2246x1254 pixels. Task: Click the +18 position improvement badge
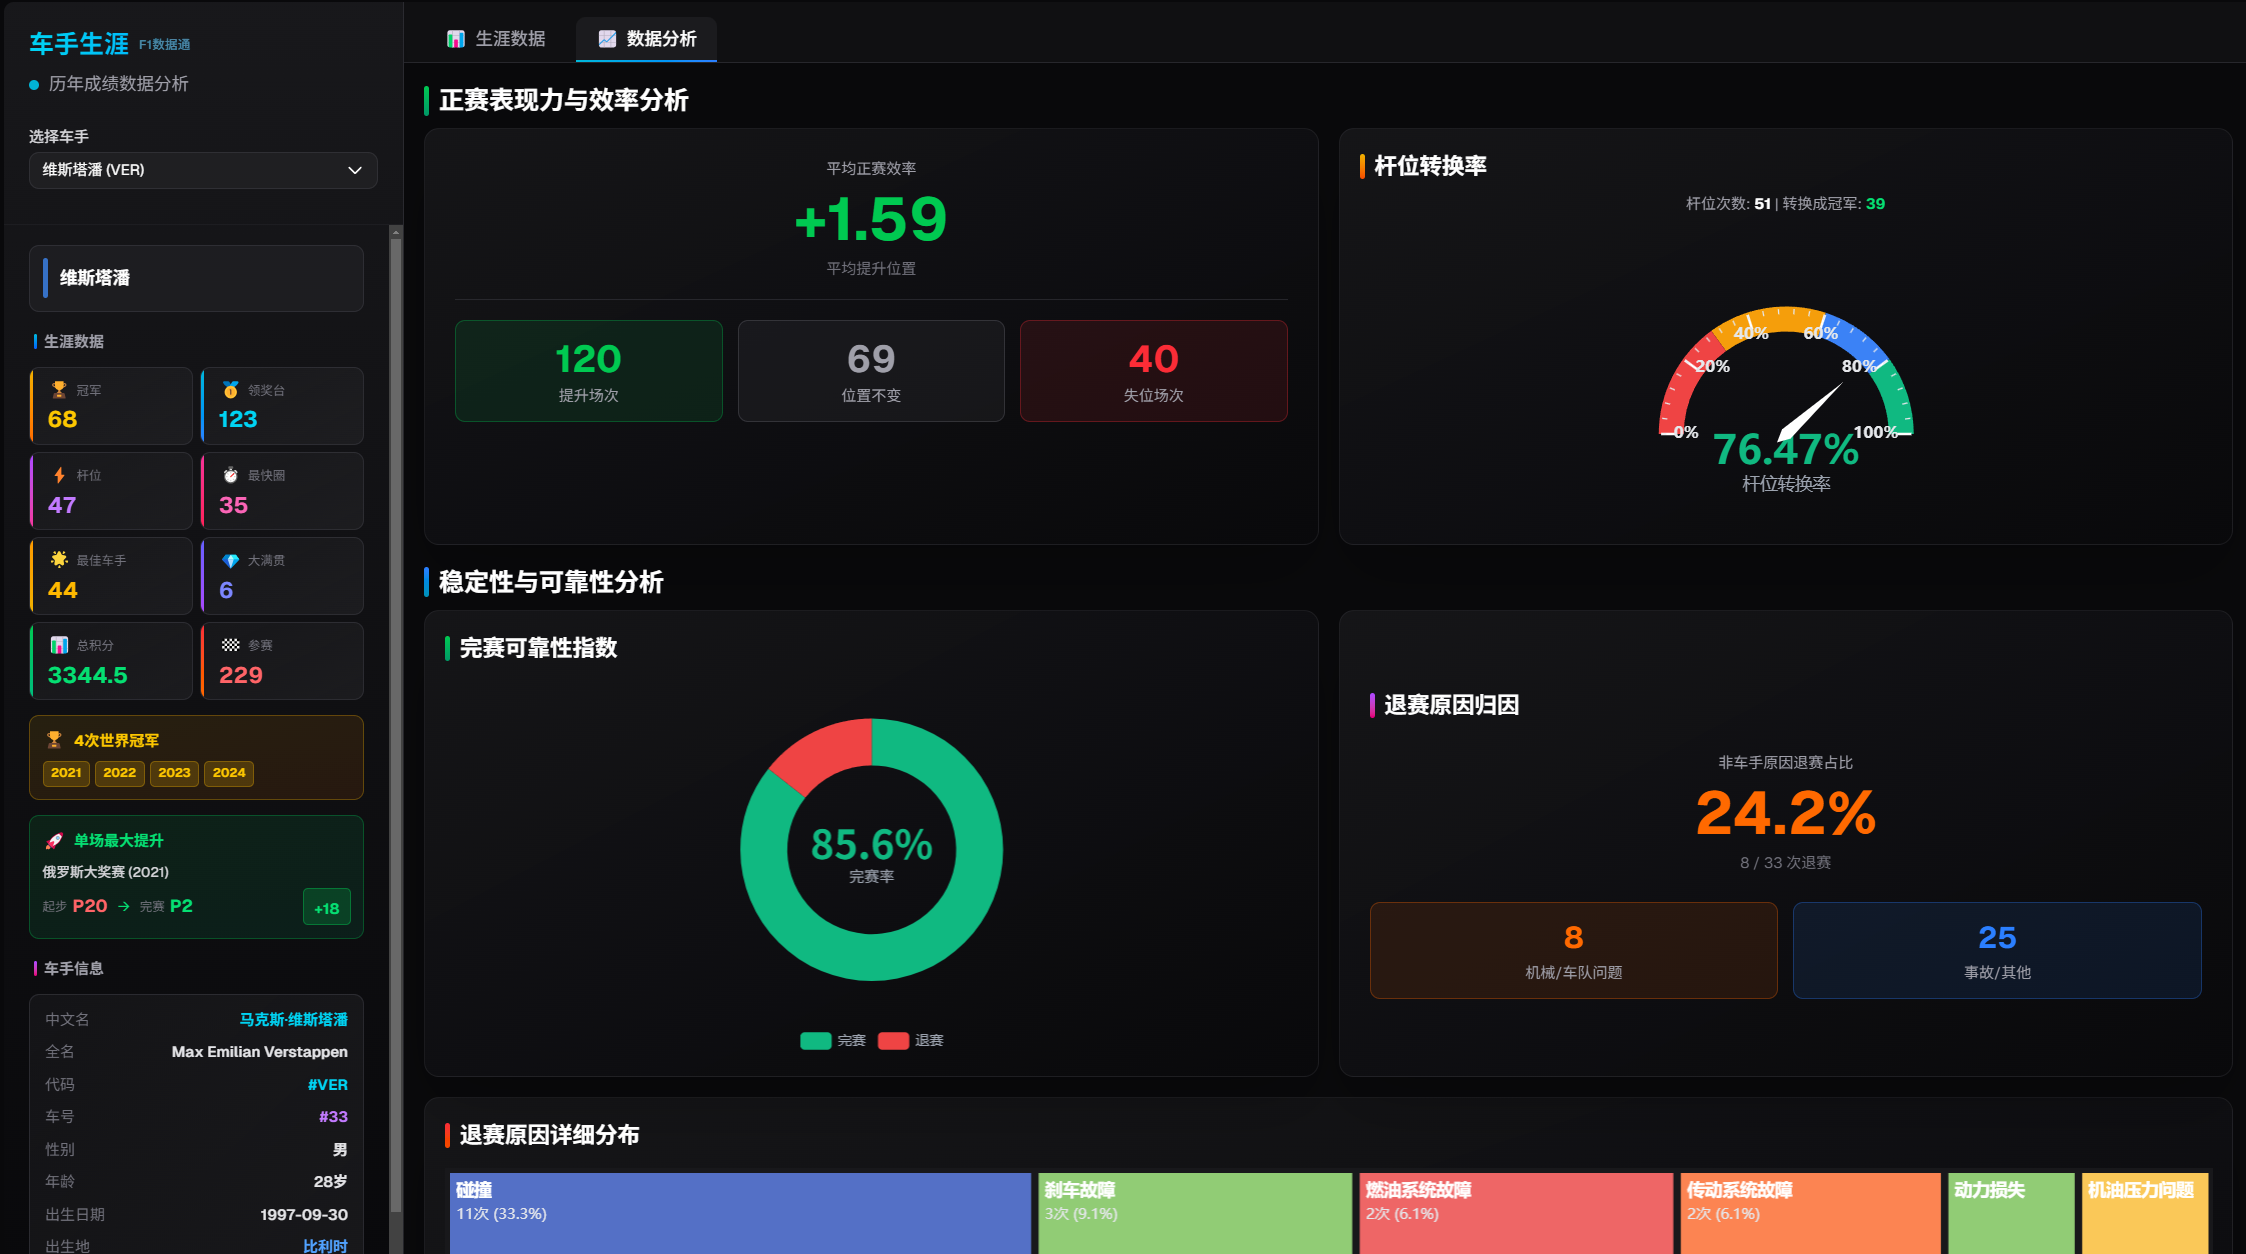(x=326, y=907)
